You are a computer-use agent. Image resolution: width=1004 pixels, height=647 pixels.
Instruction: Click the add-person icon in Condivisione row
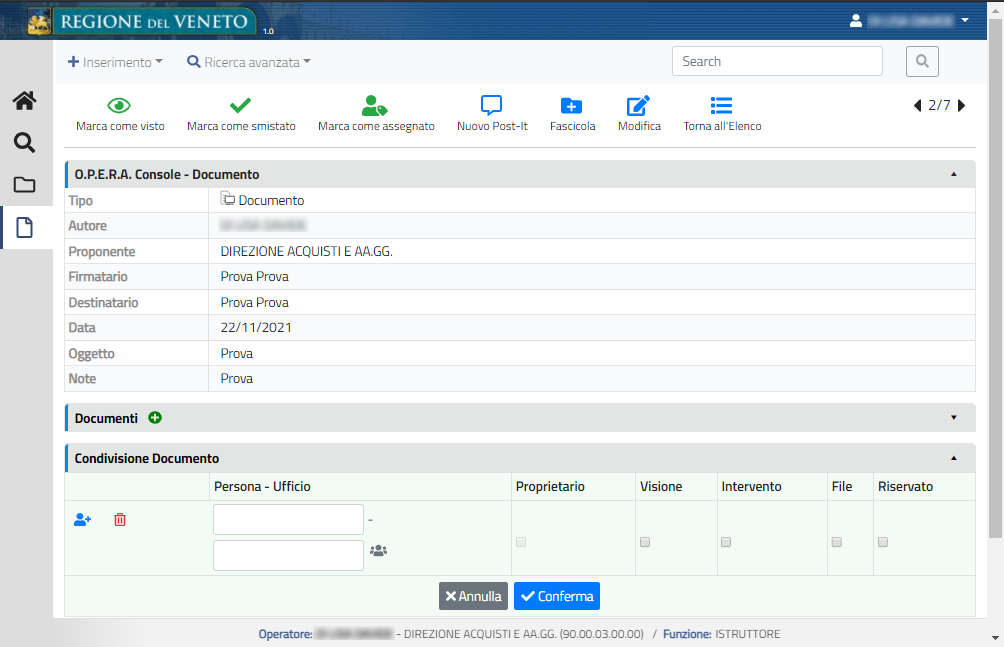pos(83,520)
